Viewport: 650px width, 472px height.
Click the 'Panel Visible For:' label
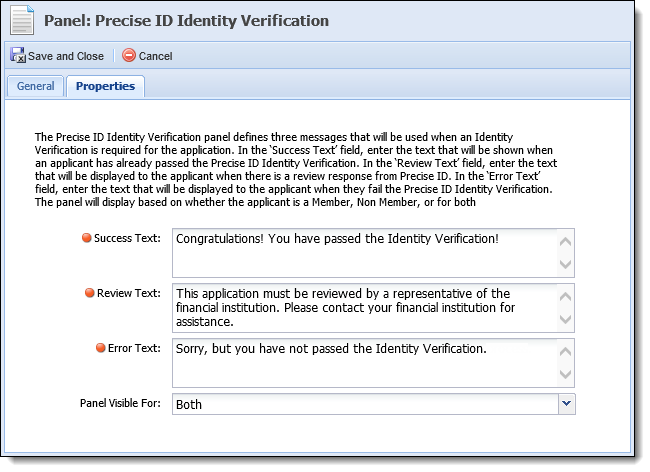tap(120, 403)
